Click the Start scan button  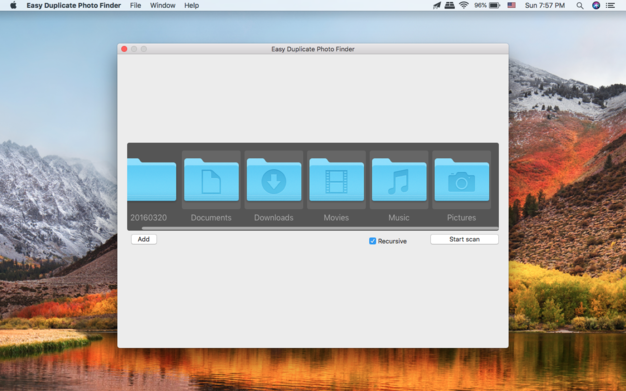(x=464, y=239)
